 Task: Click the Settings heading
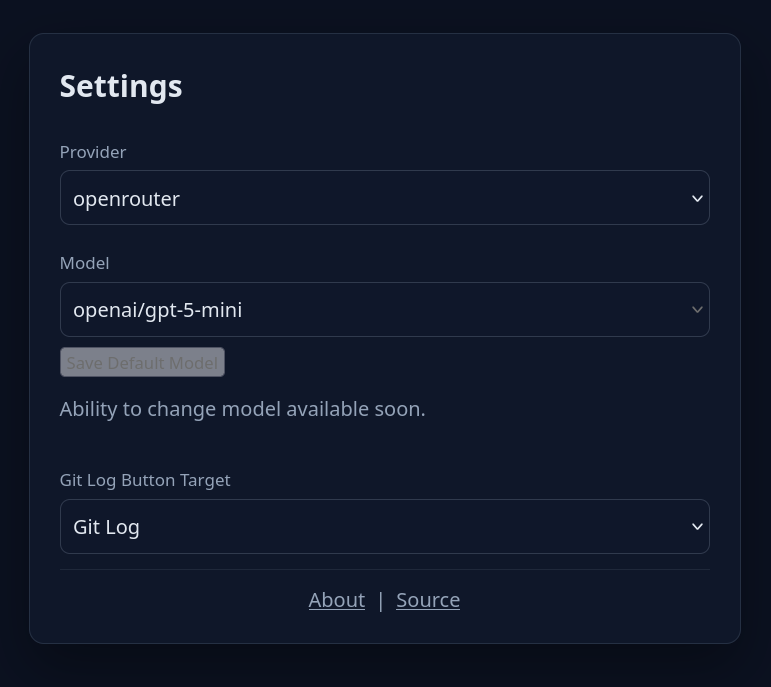click(121, 86)
